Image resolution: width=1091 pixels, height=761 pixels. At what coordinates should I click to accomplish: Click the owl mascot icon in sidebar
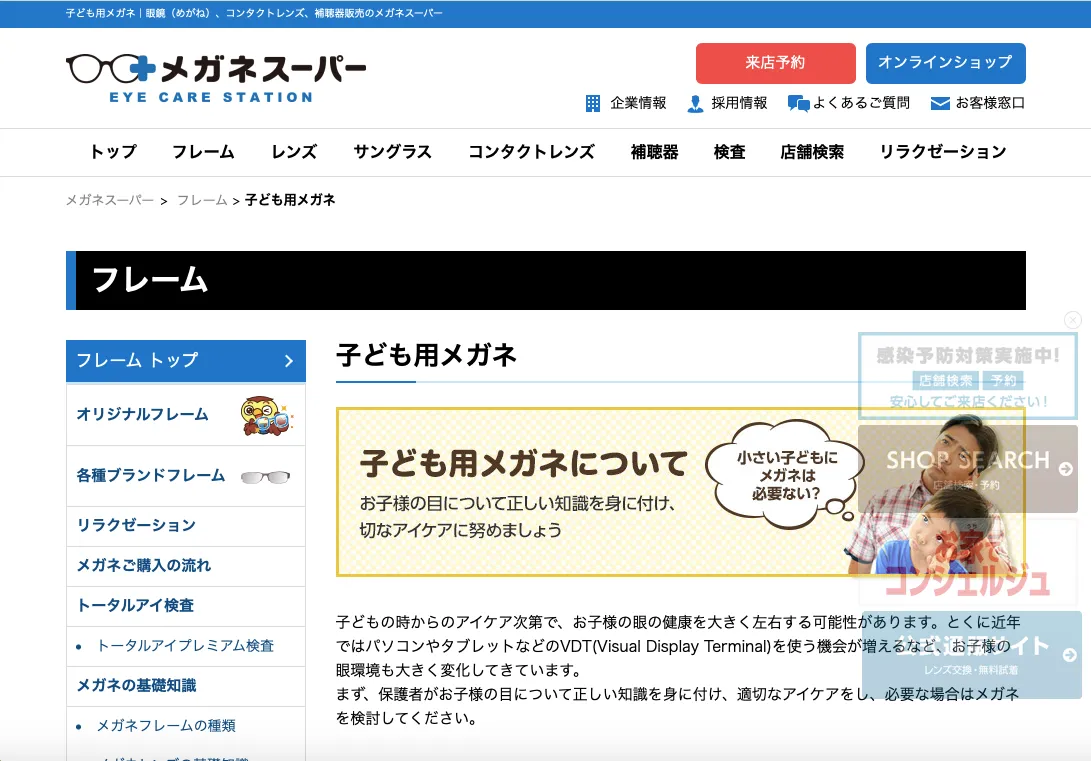tap(266, 415)
